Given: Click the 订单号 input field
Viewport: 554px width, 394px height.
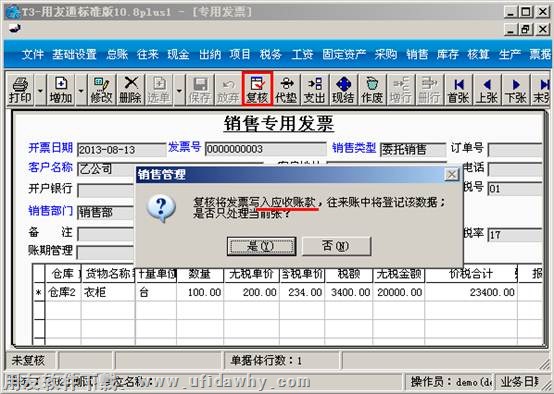Looking at the screenshot, I should [515, 150].
